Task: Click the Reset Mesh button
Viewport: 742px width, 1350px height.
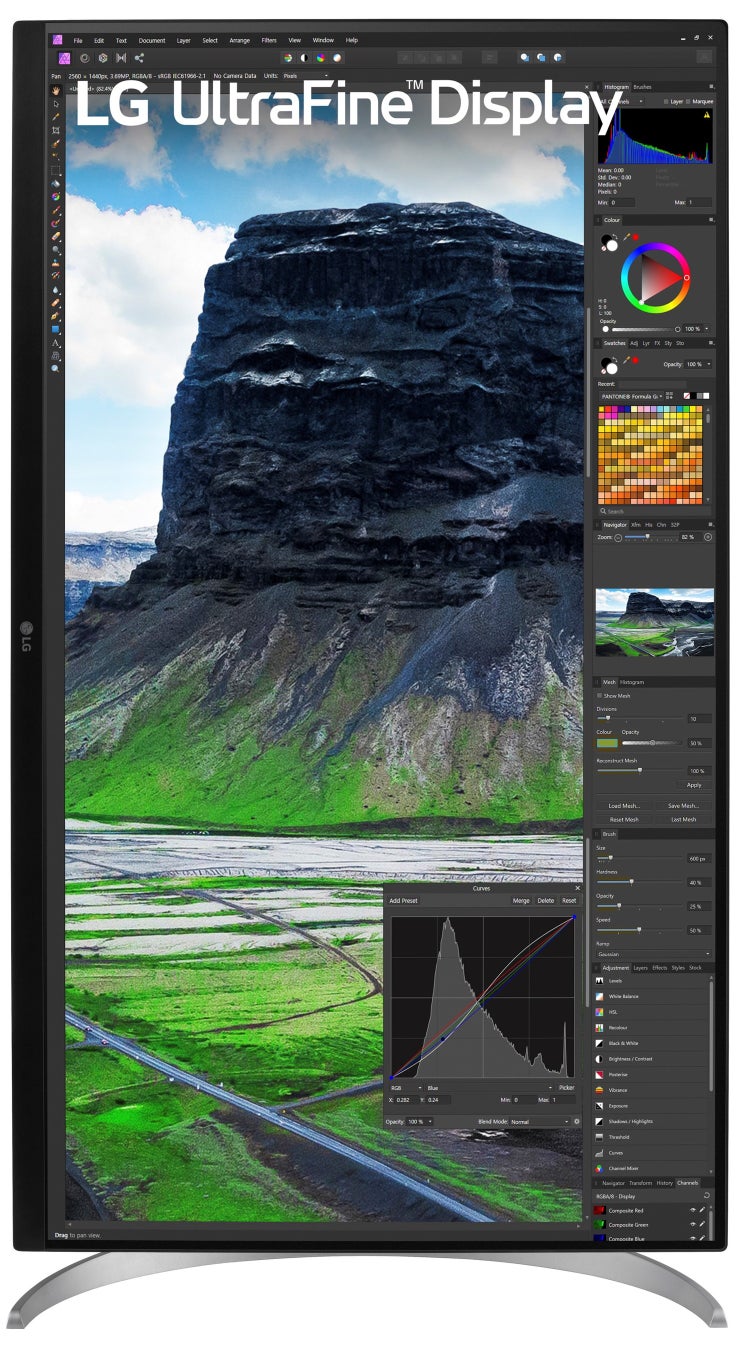Action: (x=624, y=819)
